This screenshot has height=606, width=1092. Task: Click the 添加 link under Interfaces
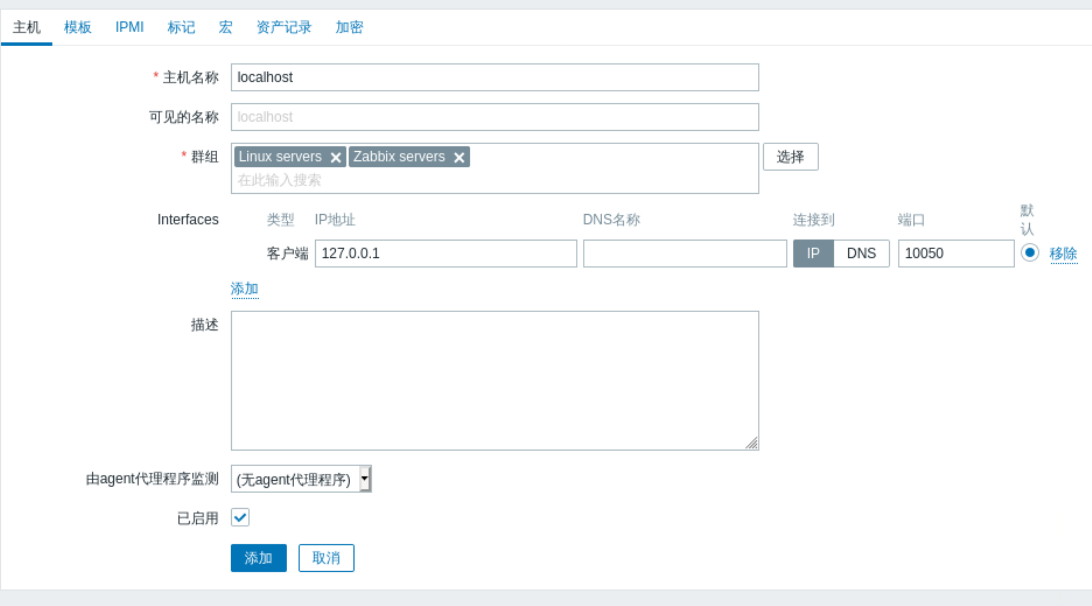coord(244,289)
